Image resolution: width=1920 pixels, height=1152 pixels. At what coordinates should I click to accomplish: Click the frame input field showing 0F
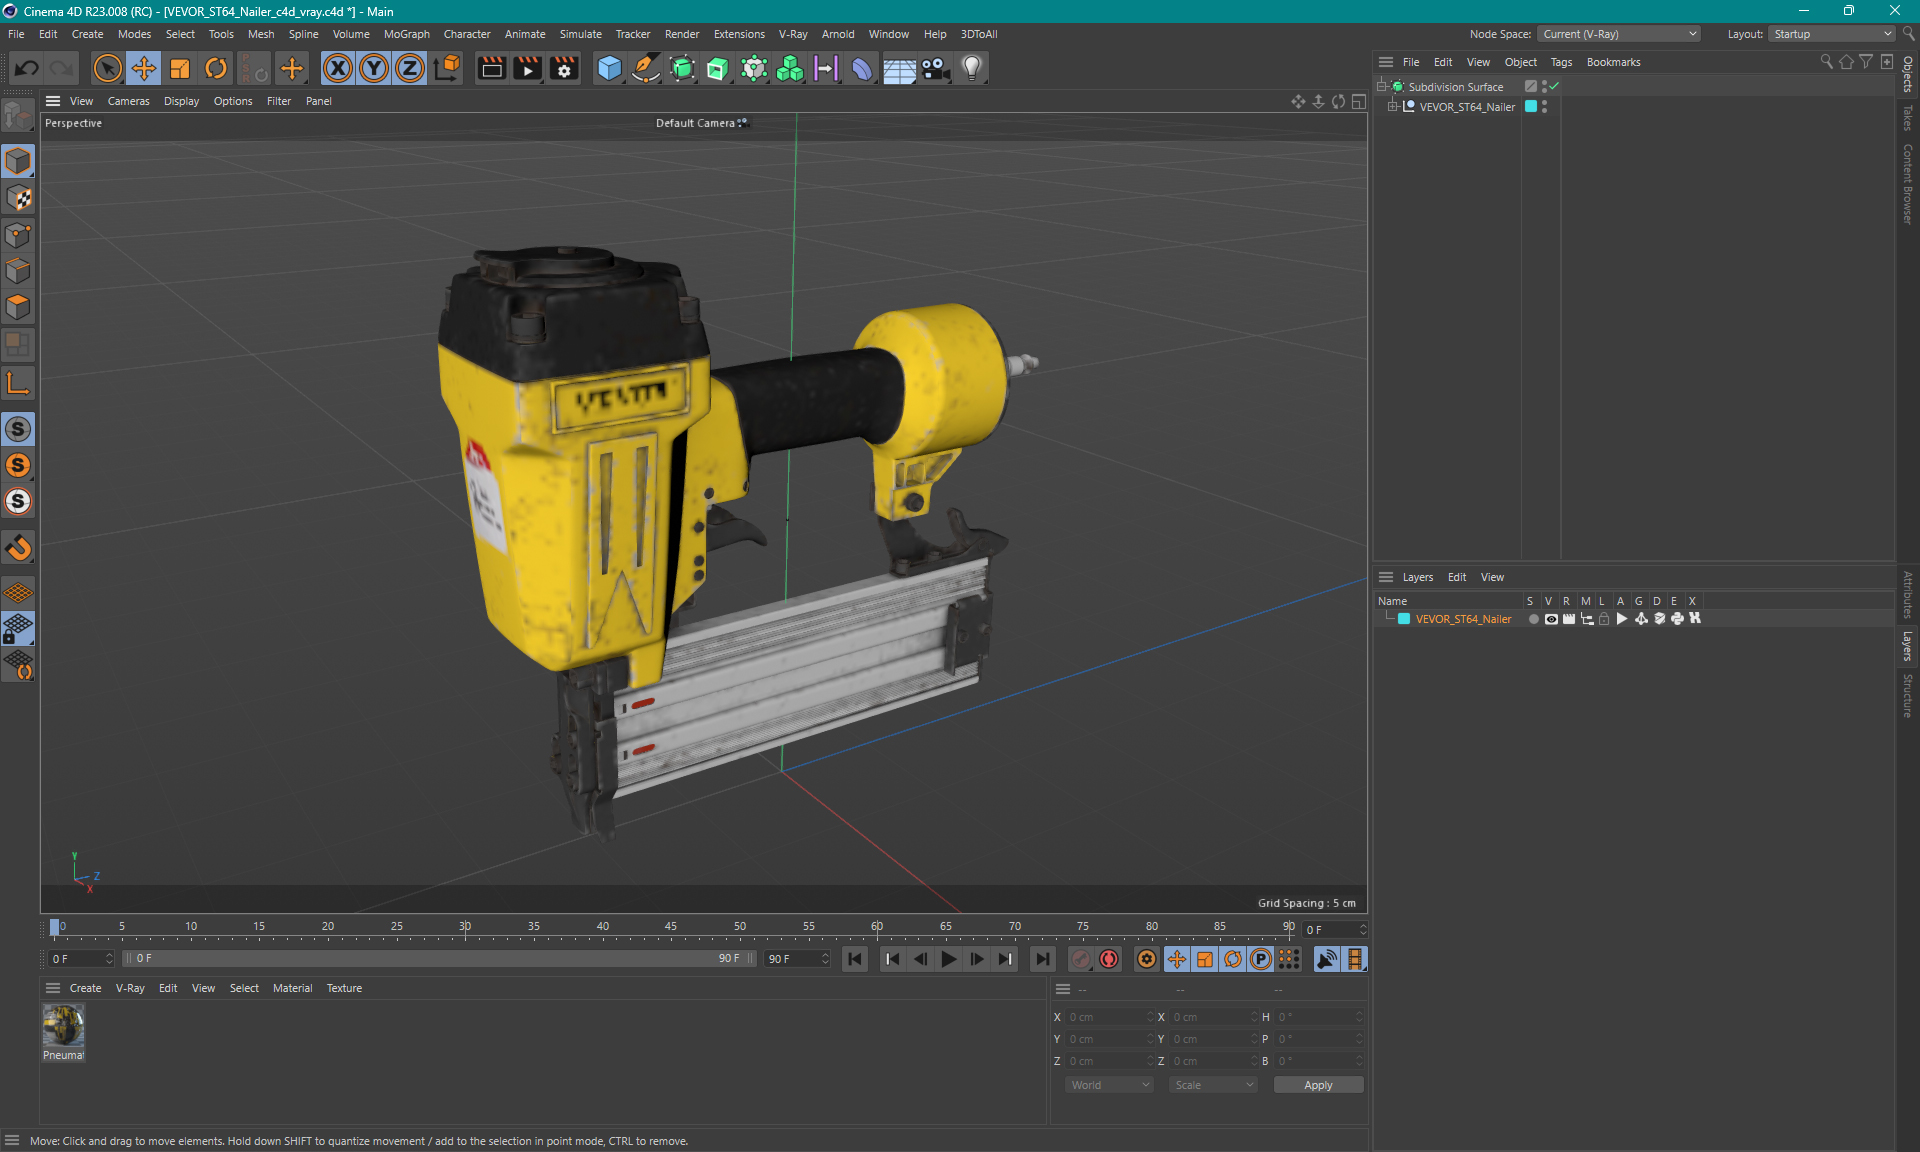point(77,959)
